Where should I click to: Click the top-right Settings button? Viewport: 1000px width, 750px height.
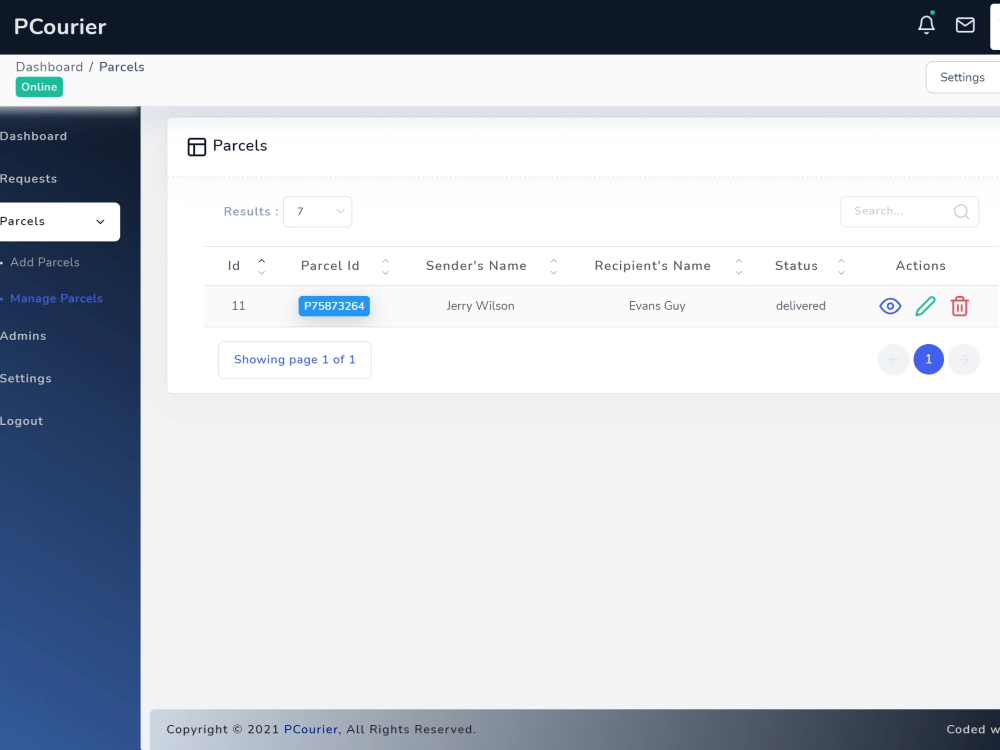click(962, 77)
